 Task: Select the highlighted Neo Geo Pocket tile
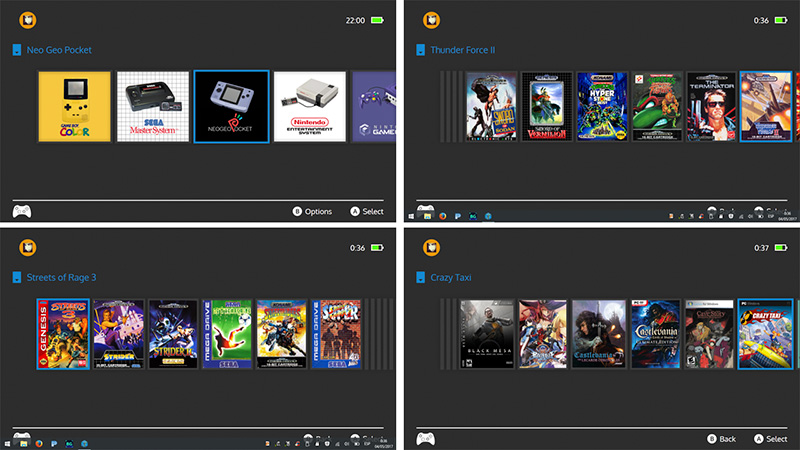click(231, 106)
